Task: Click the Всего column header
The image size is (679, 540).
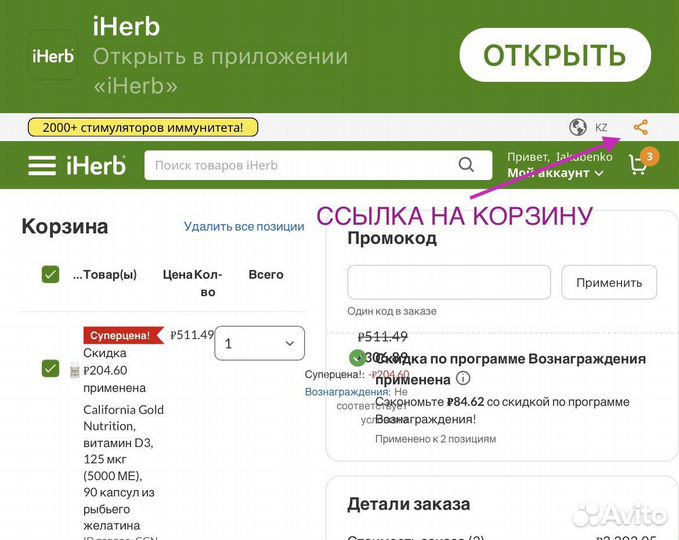Action: [266, 275]
